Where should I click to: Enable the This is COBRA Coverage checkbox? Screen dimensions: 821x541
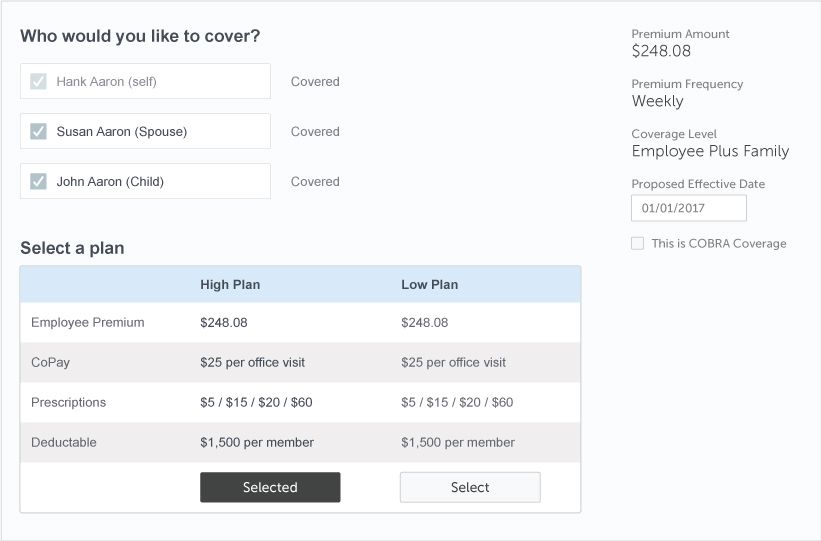tap(638, 243)
